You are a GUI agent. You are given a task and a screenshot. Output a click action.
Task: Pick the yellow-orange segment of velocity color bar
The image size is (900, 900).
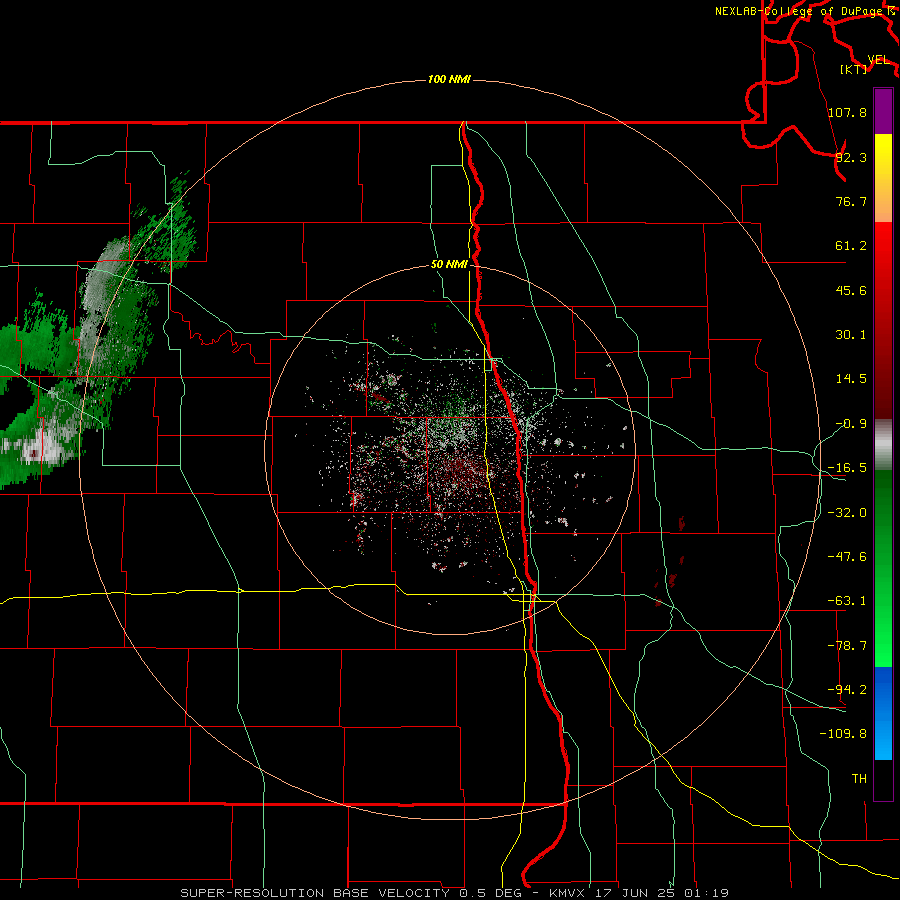883,178
